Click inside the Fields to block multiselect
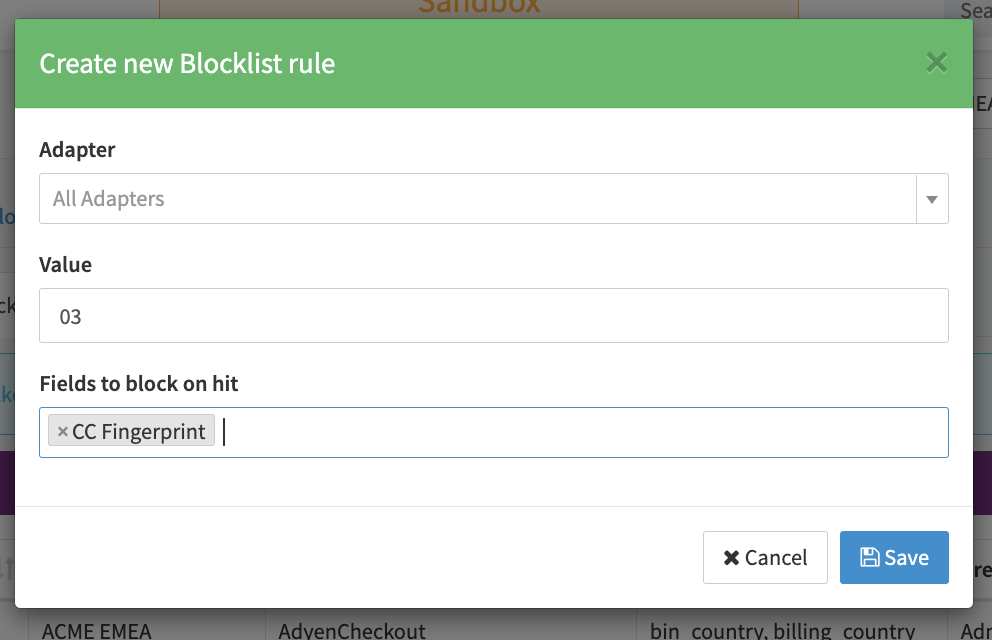 (580, 432)
